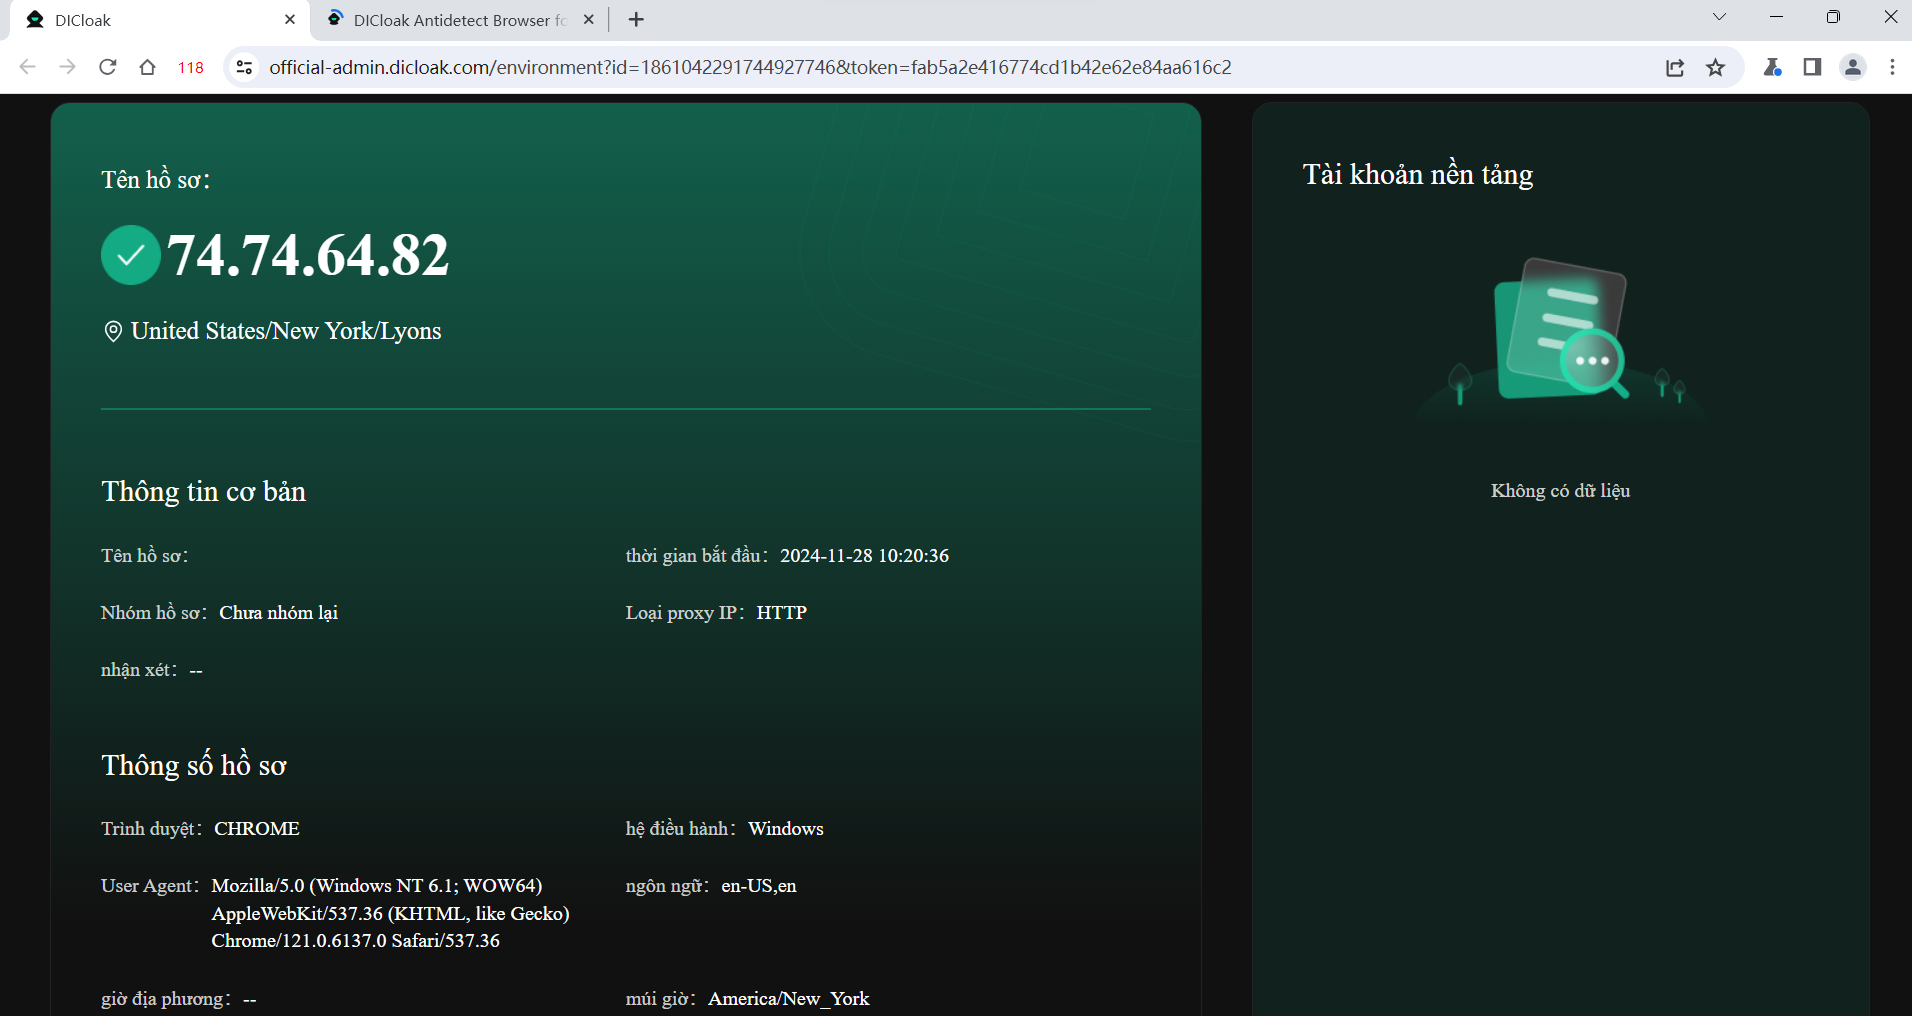The height and width of the screenshot is (1016, 1912).
Task: Click the start time 2024-11-28 10:20:36
Action: 864,556
